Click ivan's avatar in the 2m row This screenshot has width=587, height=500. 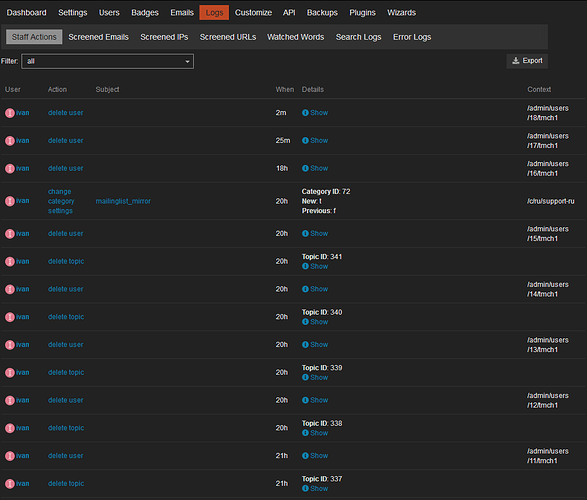pos(10,113)
